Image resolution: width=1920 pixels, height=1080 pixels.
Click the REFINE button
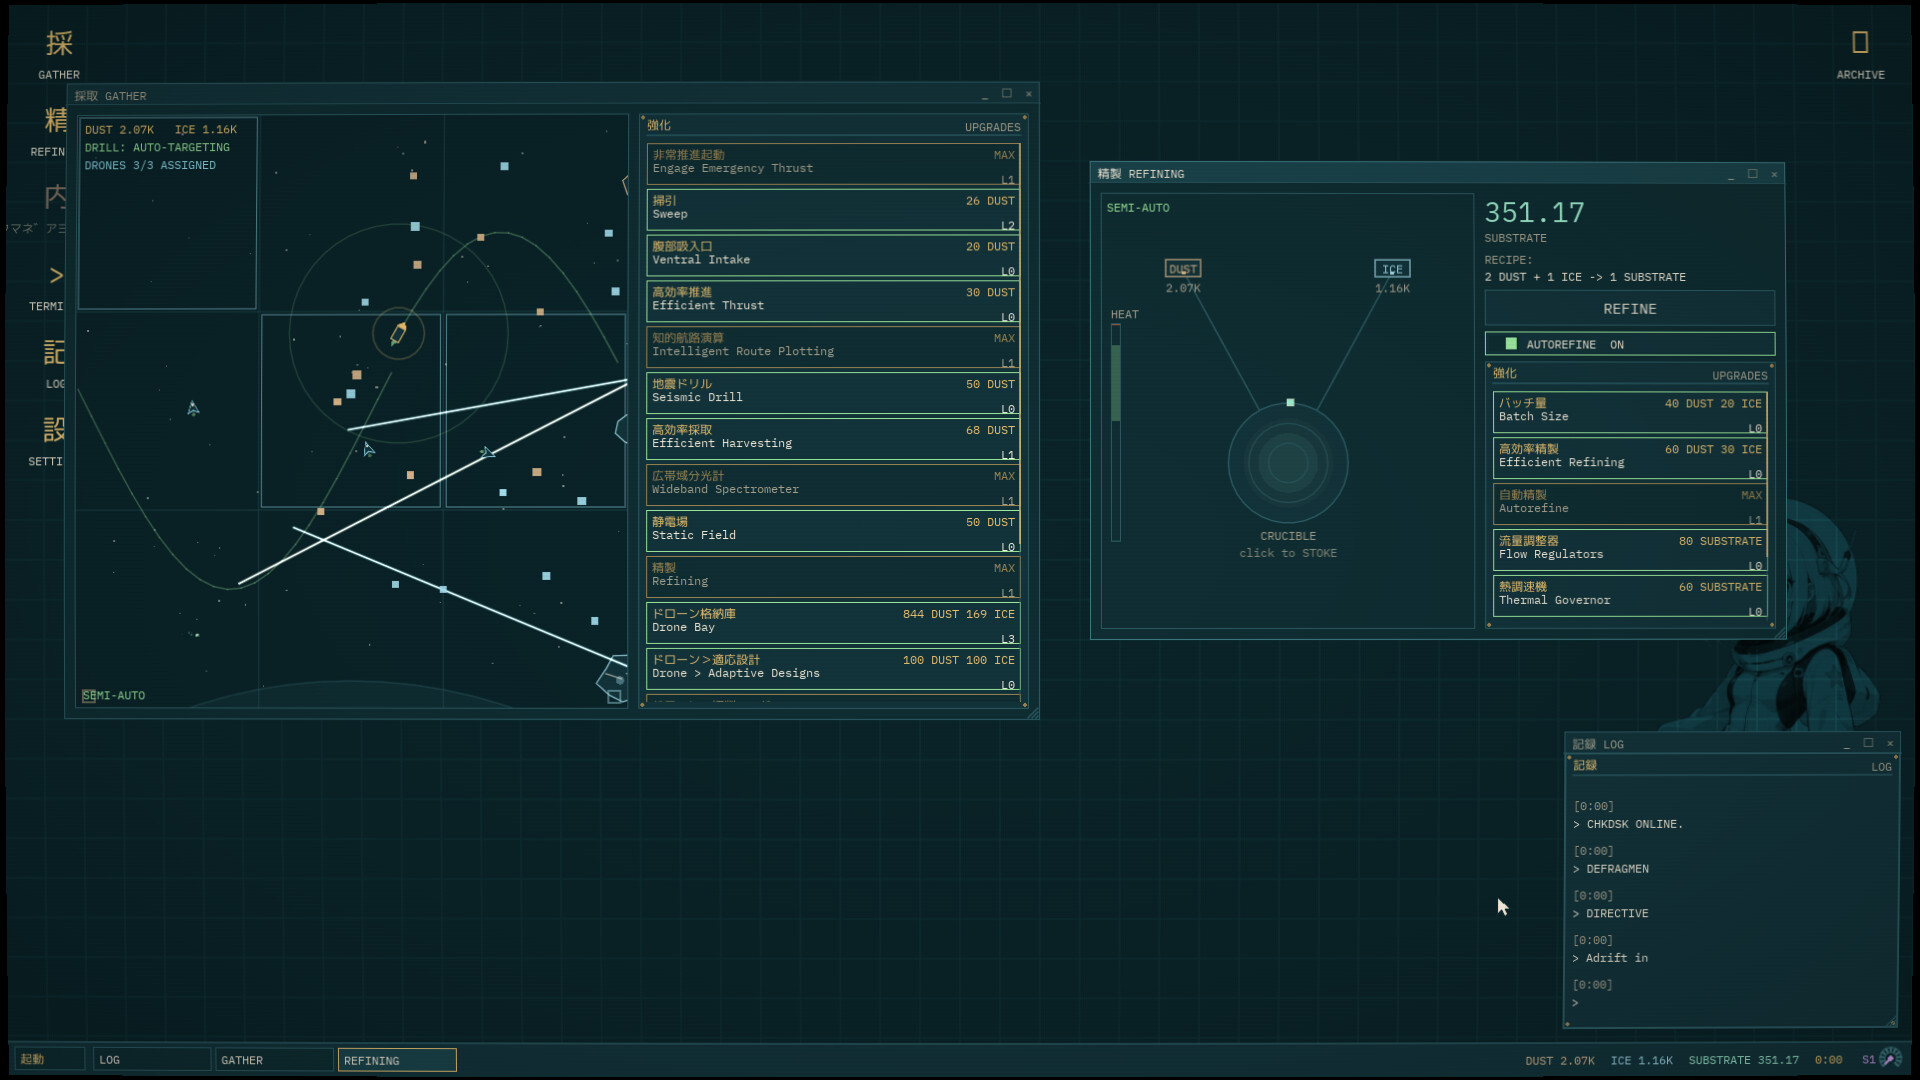coord(1630,309)
